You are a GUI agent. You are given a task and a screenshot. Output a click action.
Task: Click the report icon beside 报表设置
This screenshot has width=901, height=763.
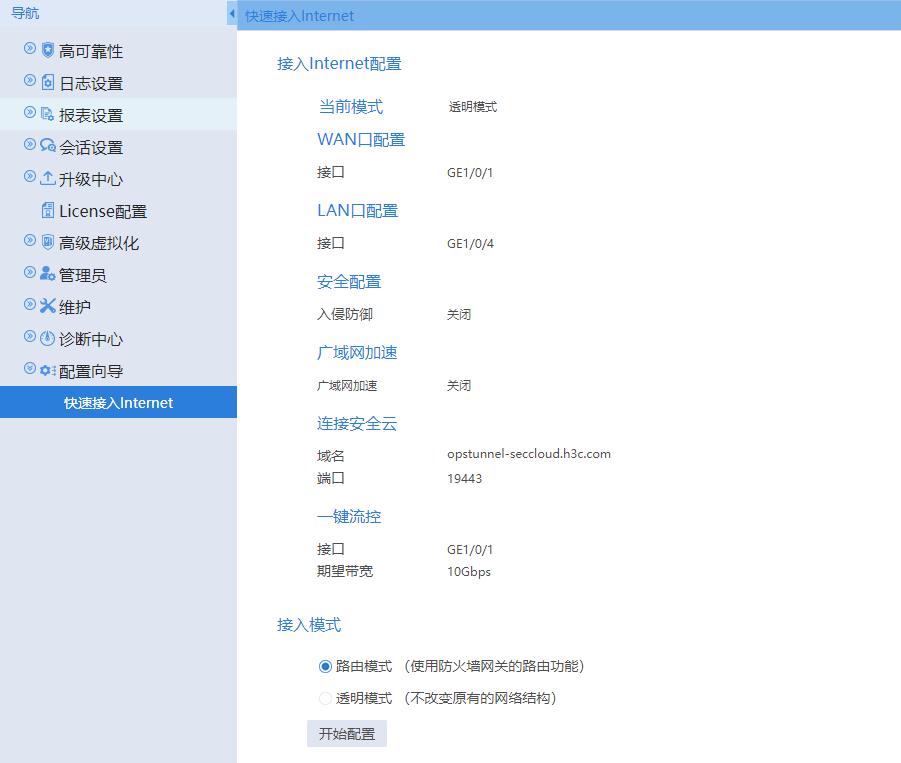(48, 114)
